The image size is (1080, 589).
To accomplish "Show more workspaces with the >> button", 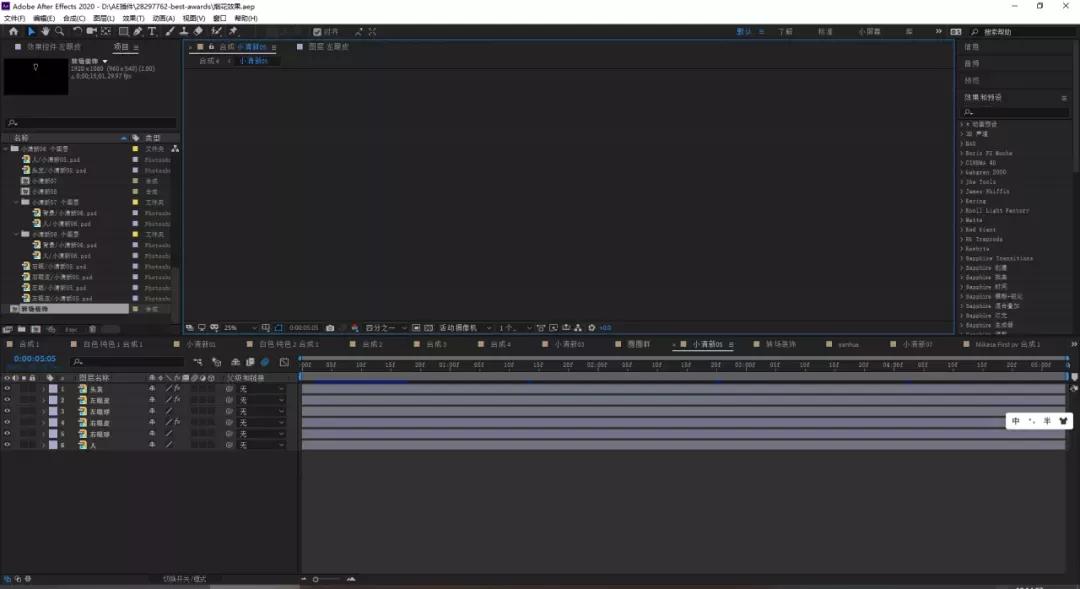I will coord(938,32).
